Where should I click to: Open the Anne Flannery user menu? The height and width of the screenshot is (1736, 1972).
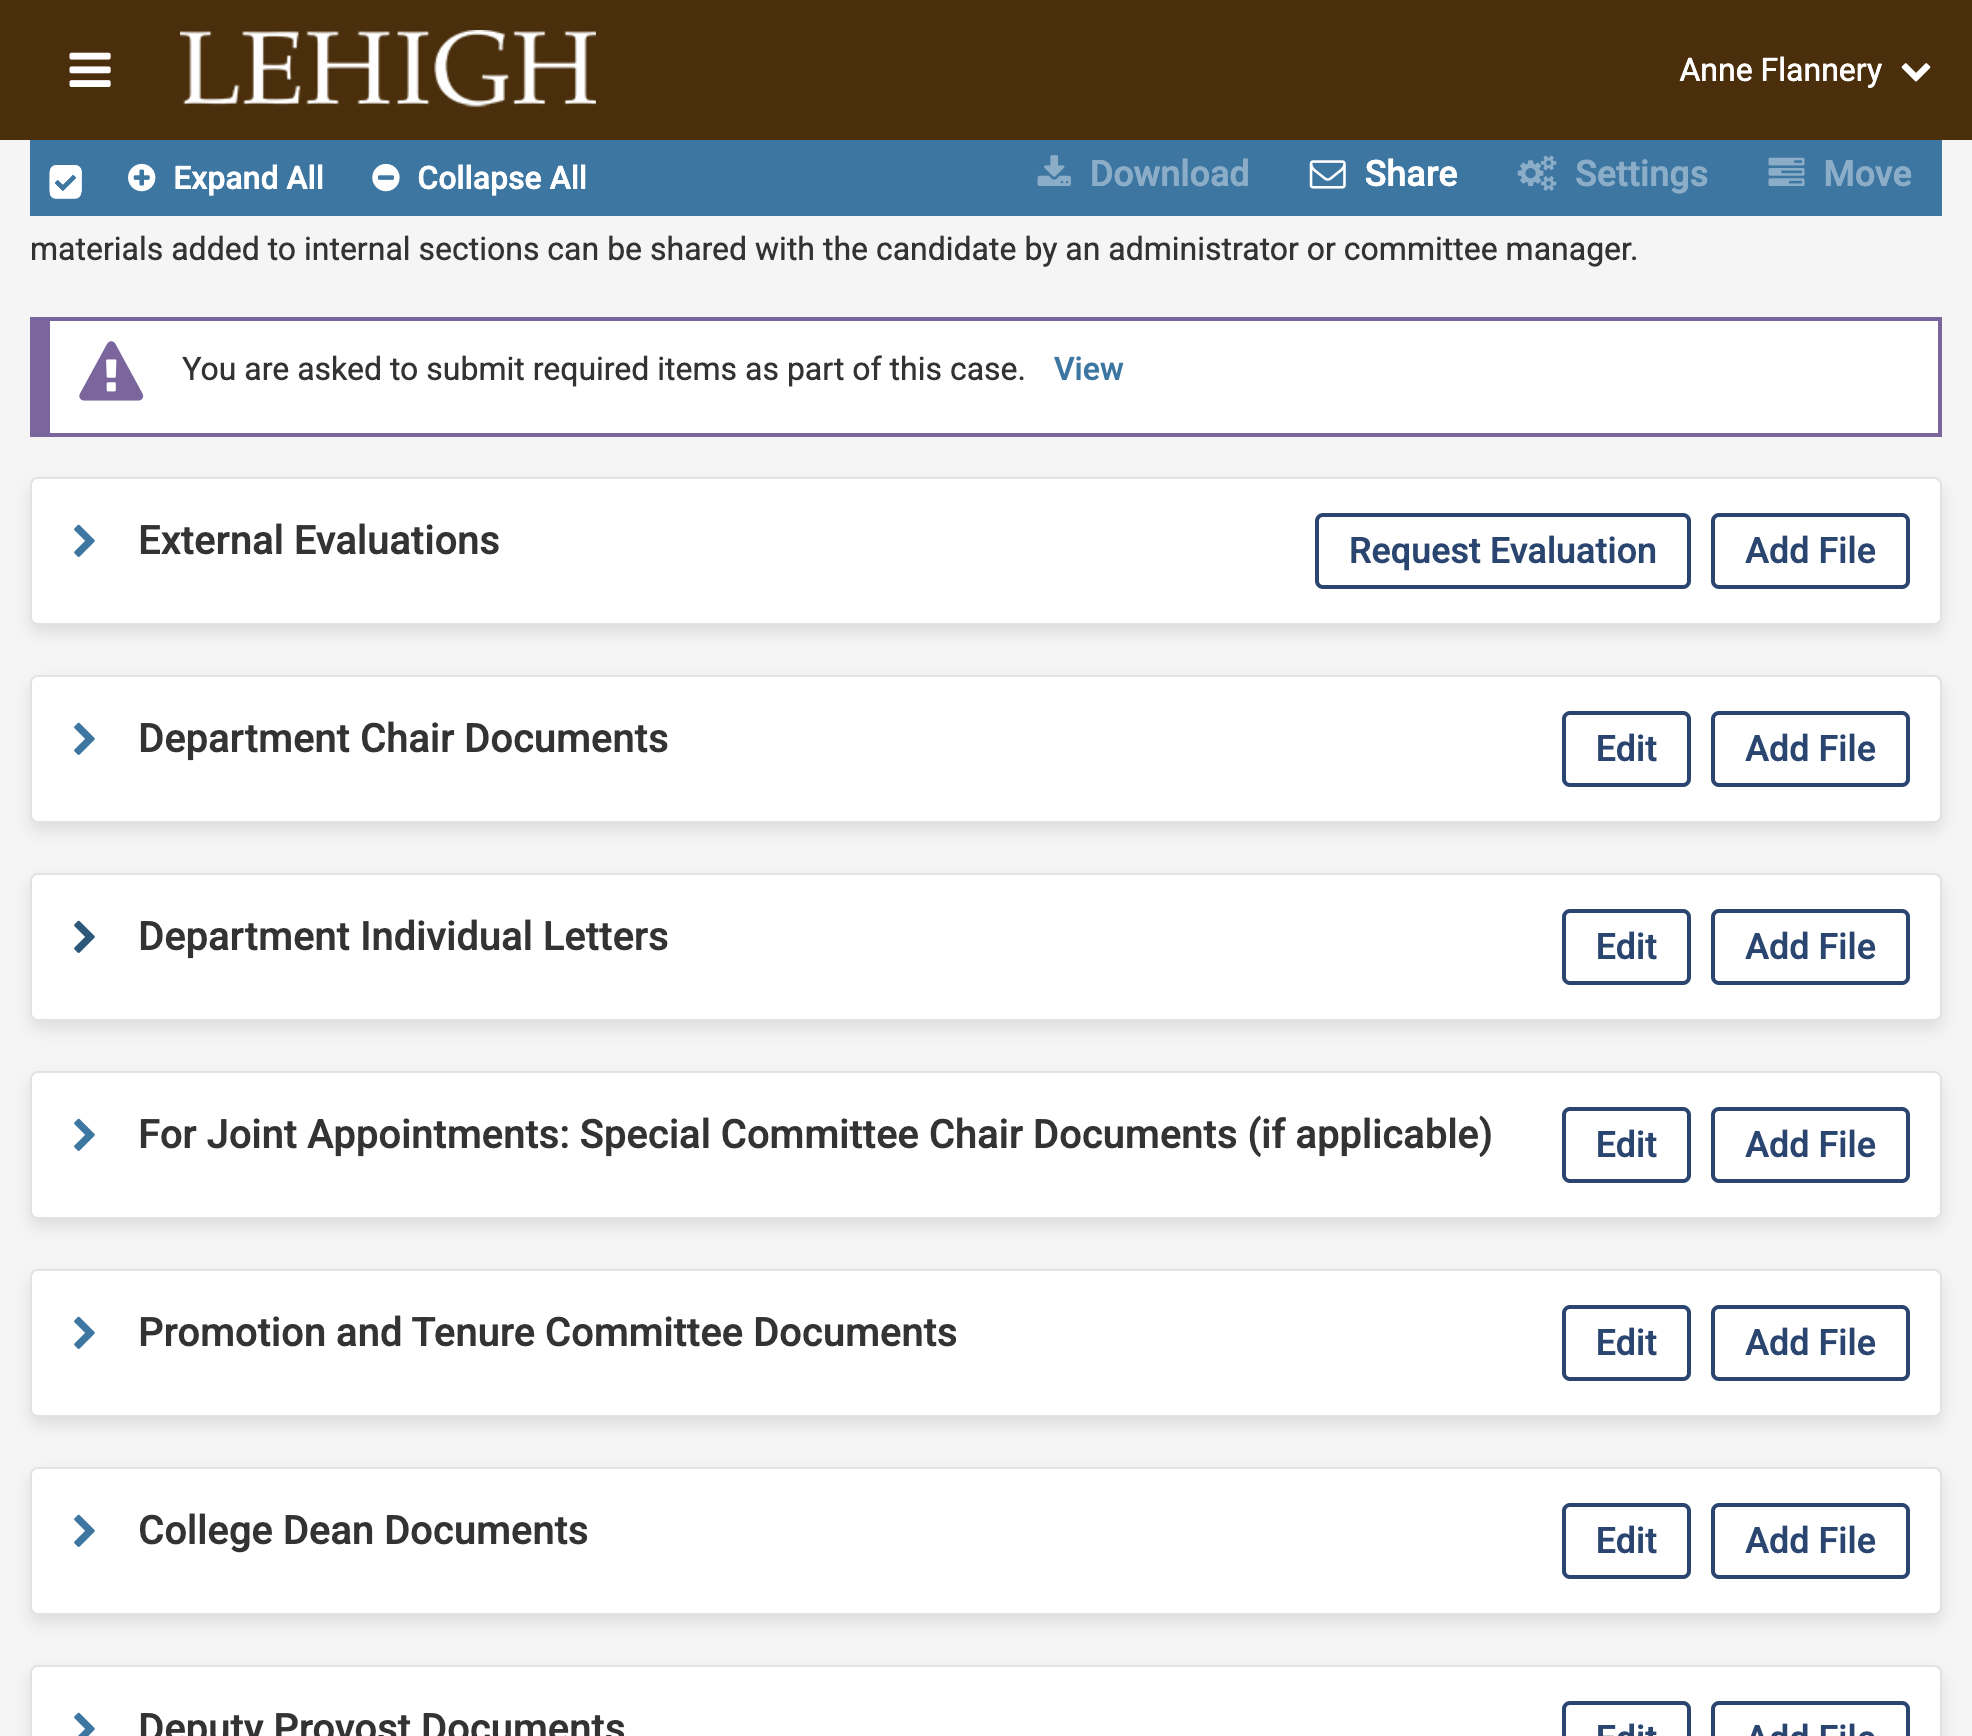[1804, 70]
